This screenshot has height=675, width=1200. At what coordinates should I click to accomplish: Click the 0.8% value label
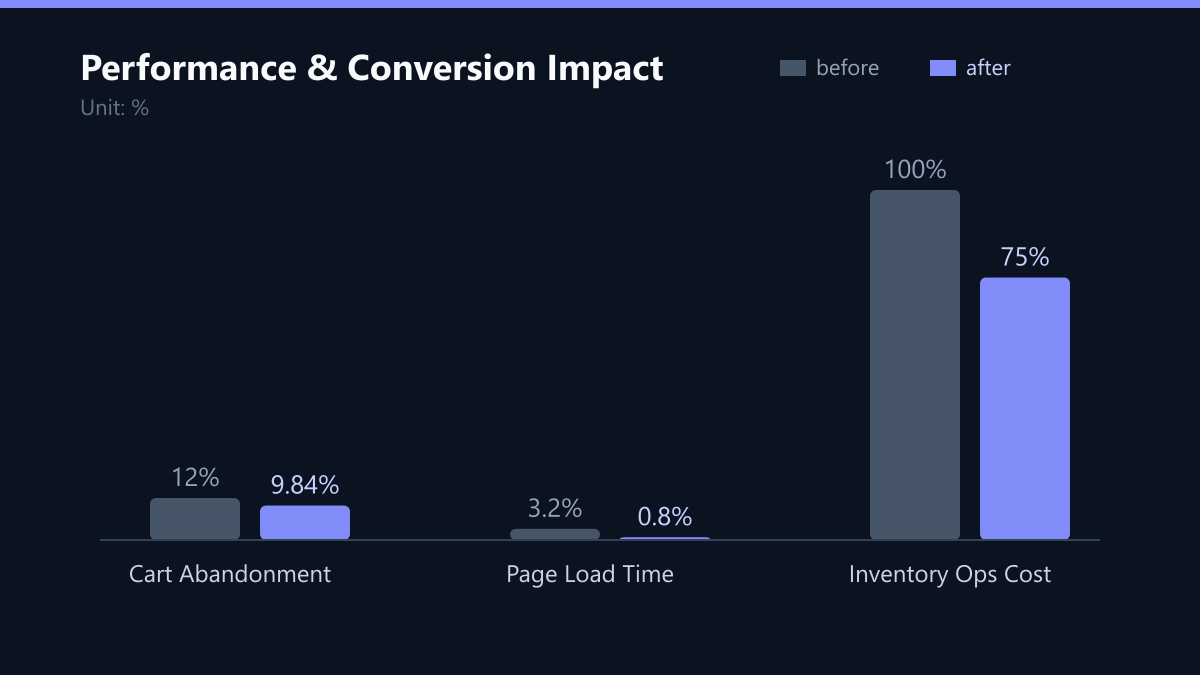point(665,517)
